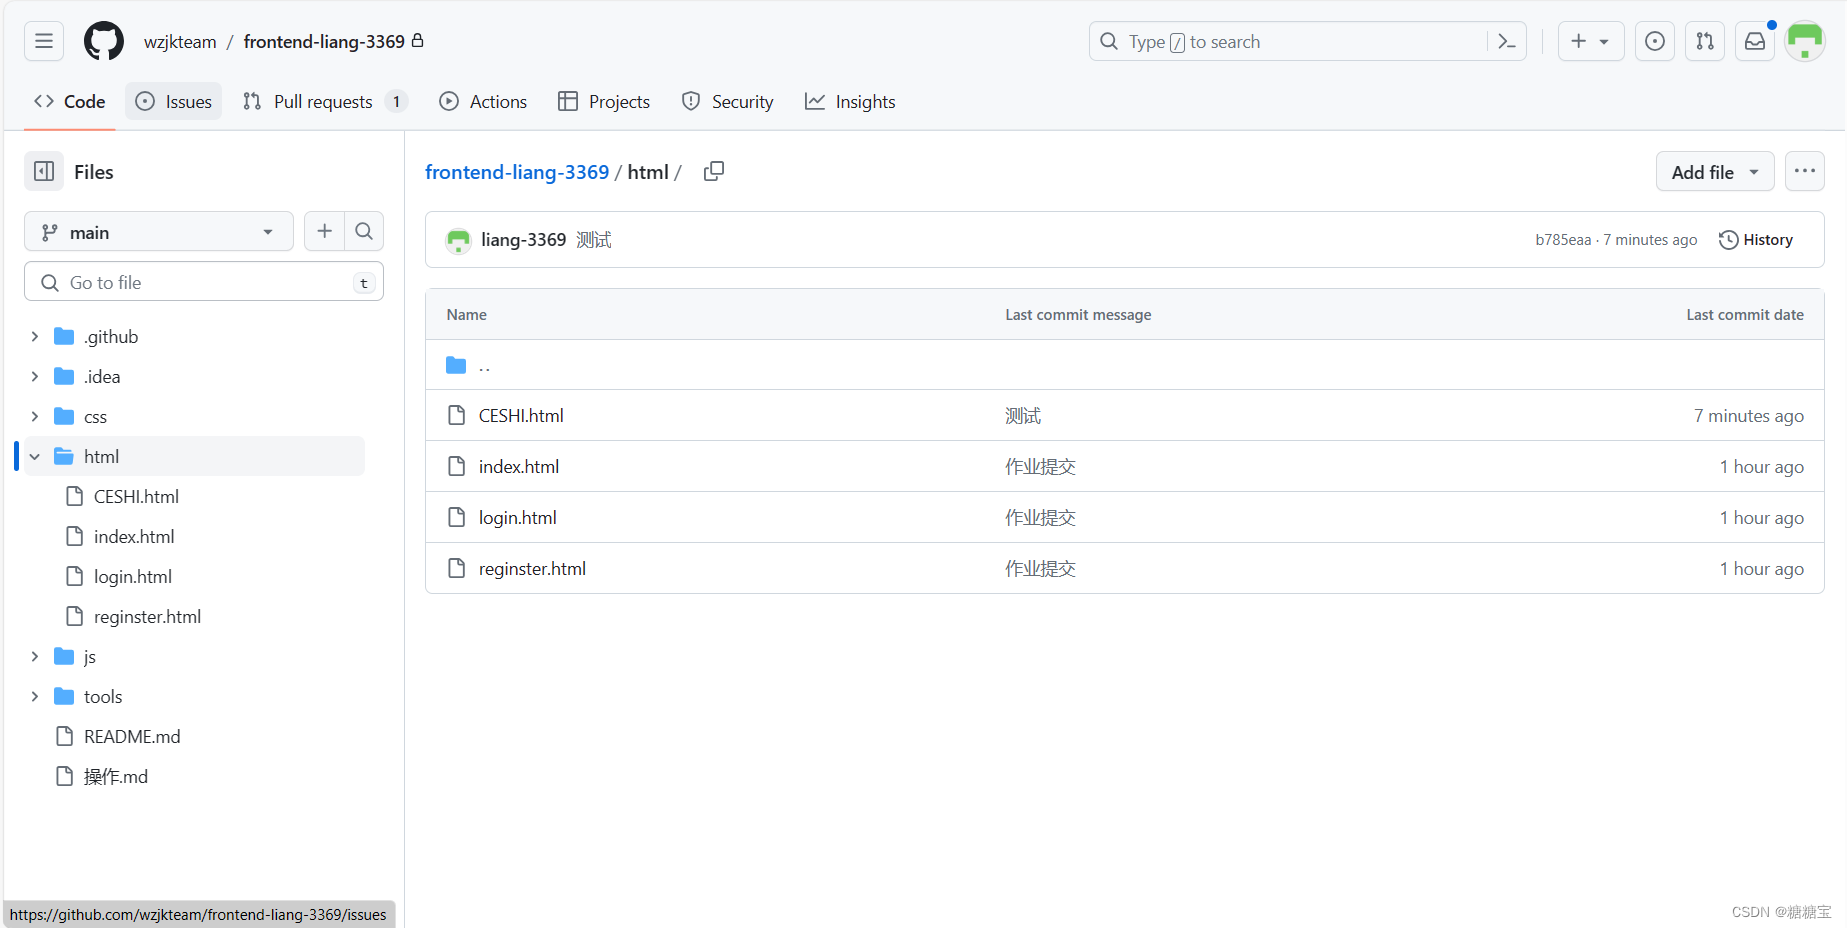Open the GitHub home icon
1847x928 pixels.
point(103,41)
